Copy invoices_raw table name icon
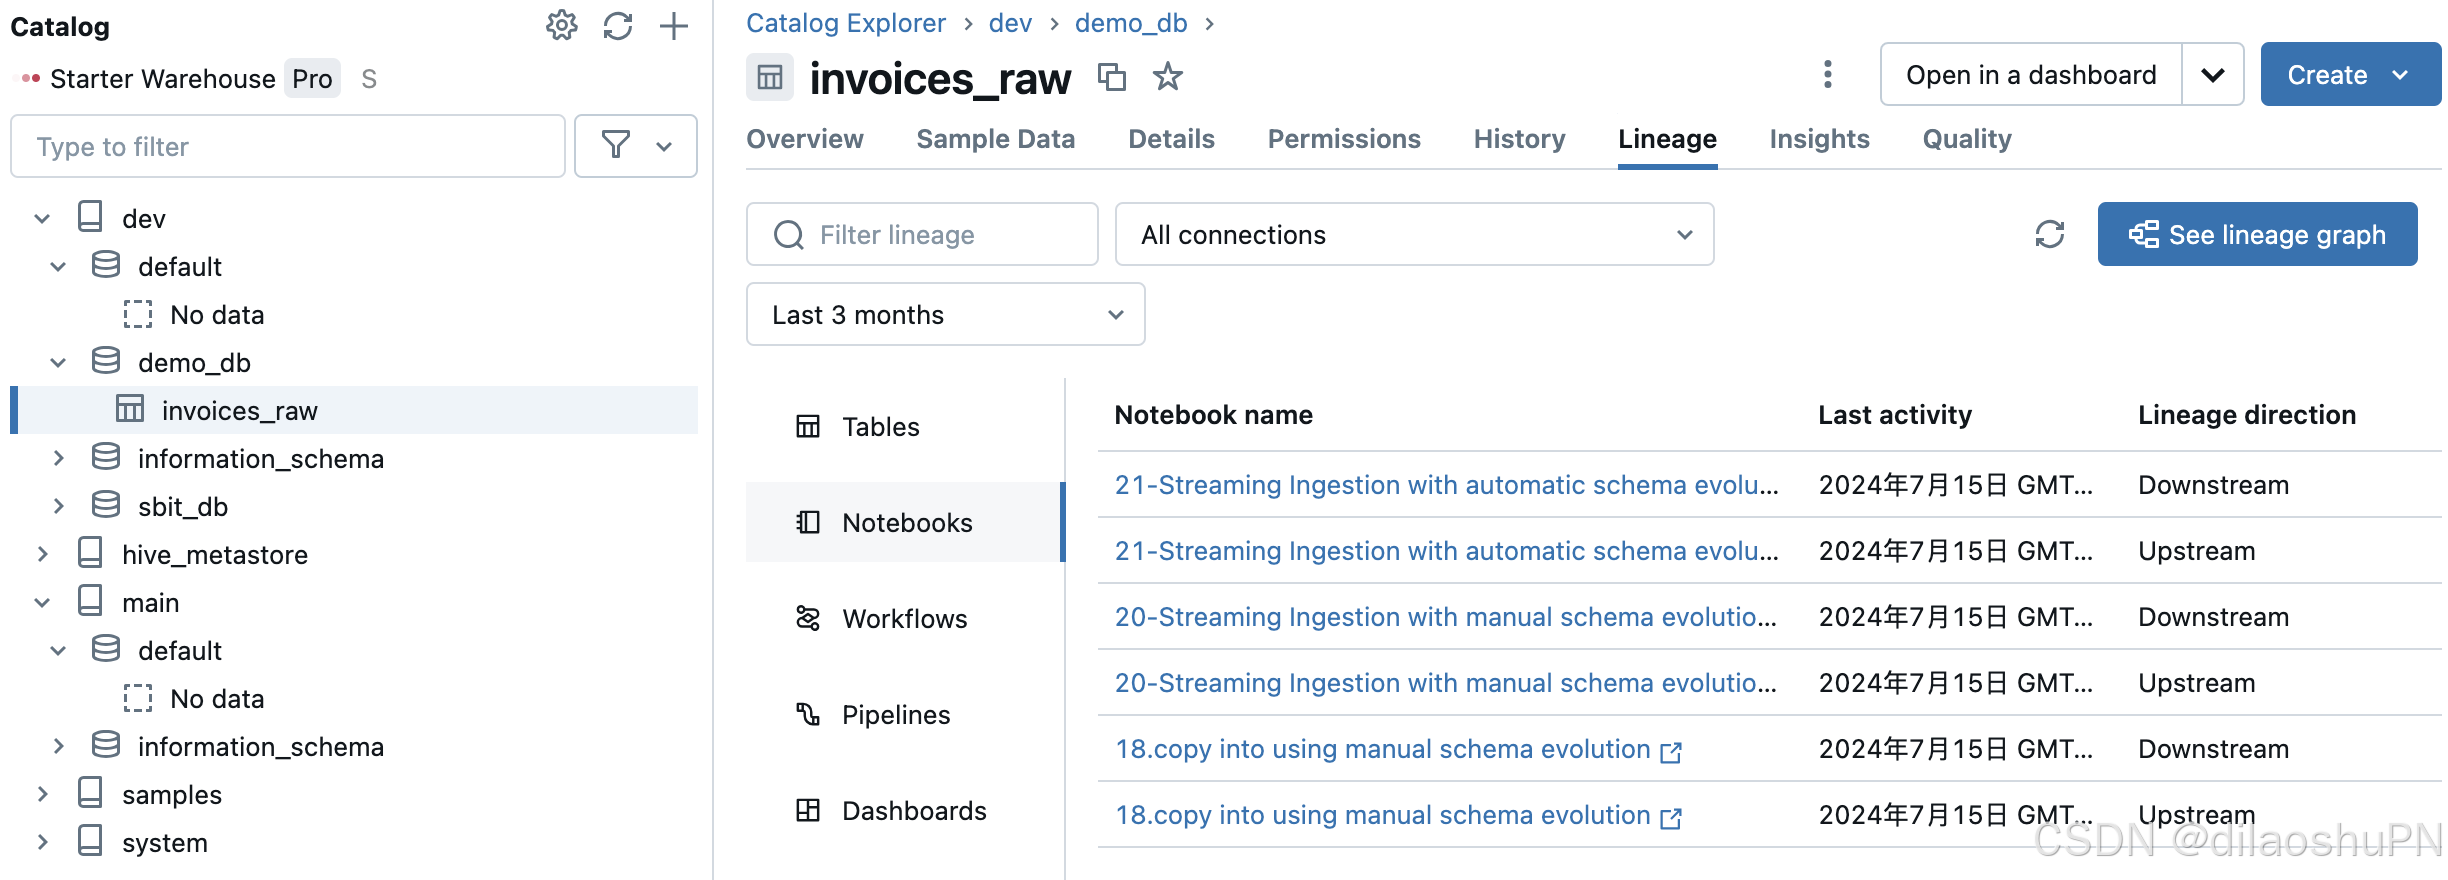Image resolution: width=2448 pixels, height=880 pixels. [1112, 77]
